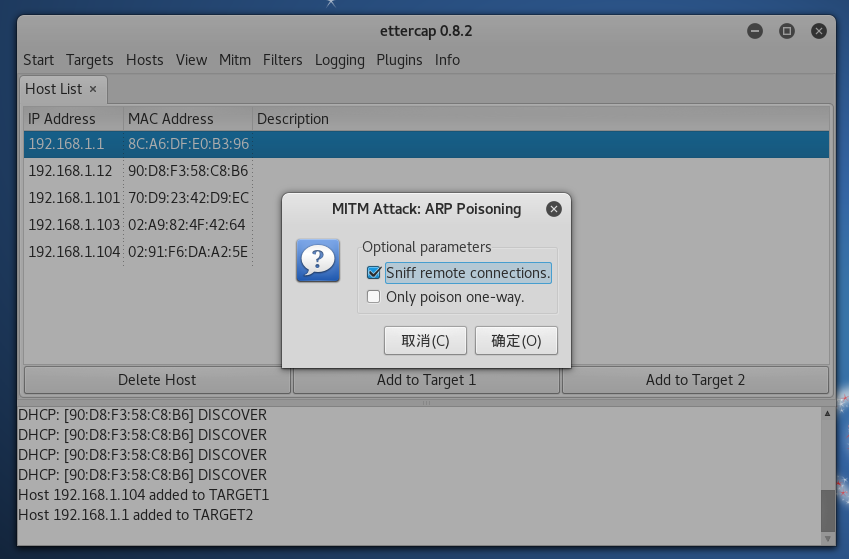Sort by MAC Address column header
The image size is (849, 559).
(x=187, y=119)
